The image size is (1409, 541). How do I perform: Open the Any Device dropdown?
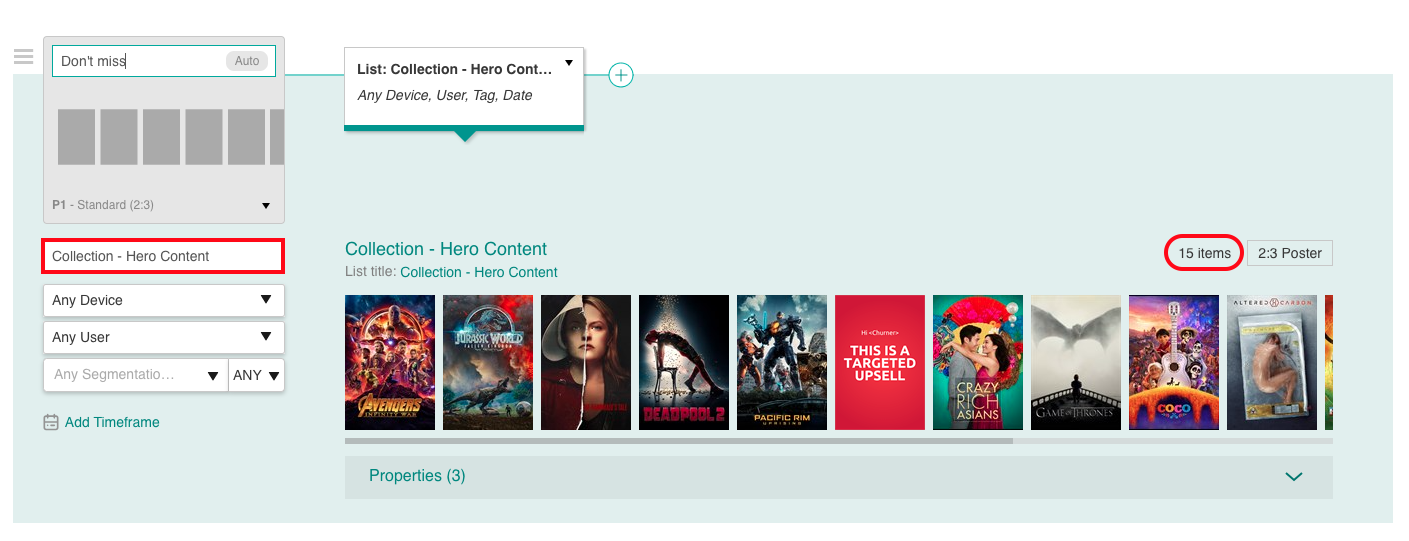click(x=164, y=300)
